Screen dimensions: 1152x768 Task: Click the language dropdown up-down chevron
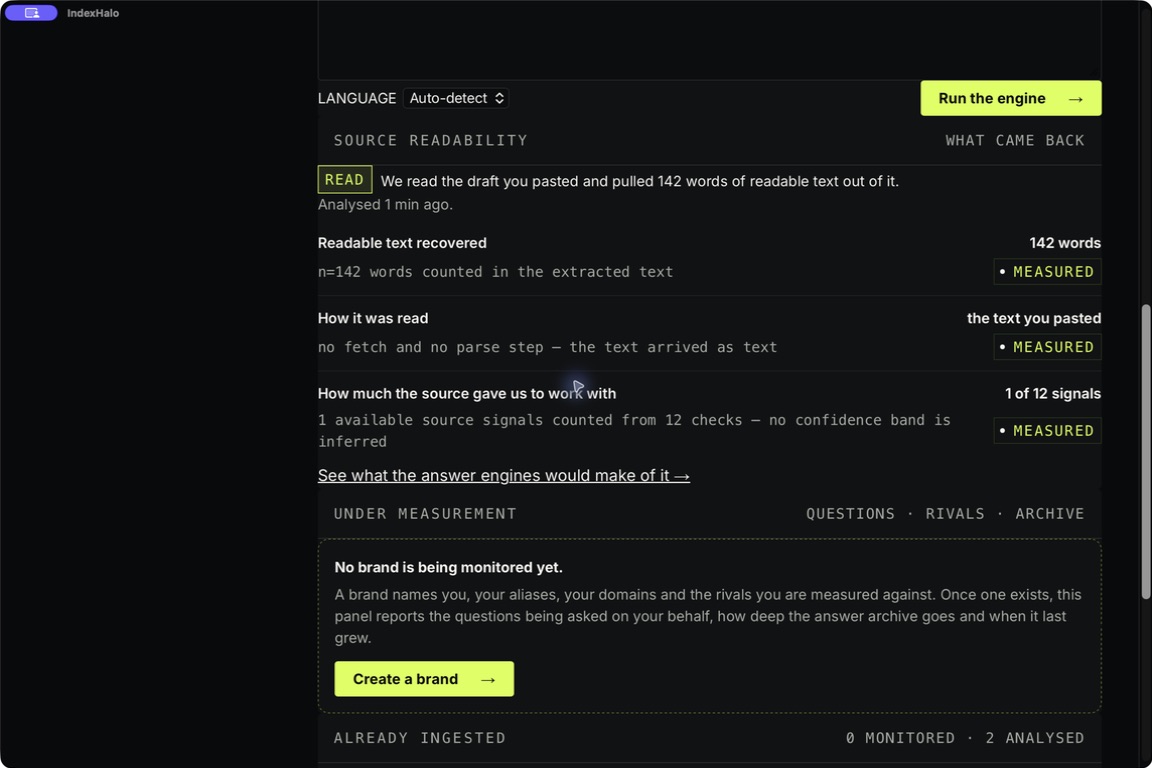click(x=499, y=98)
